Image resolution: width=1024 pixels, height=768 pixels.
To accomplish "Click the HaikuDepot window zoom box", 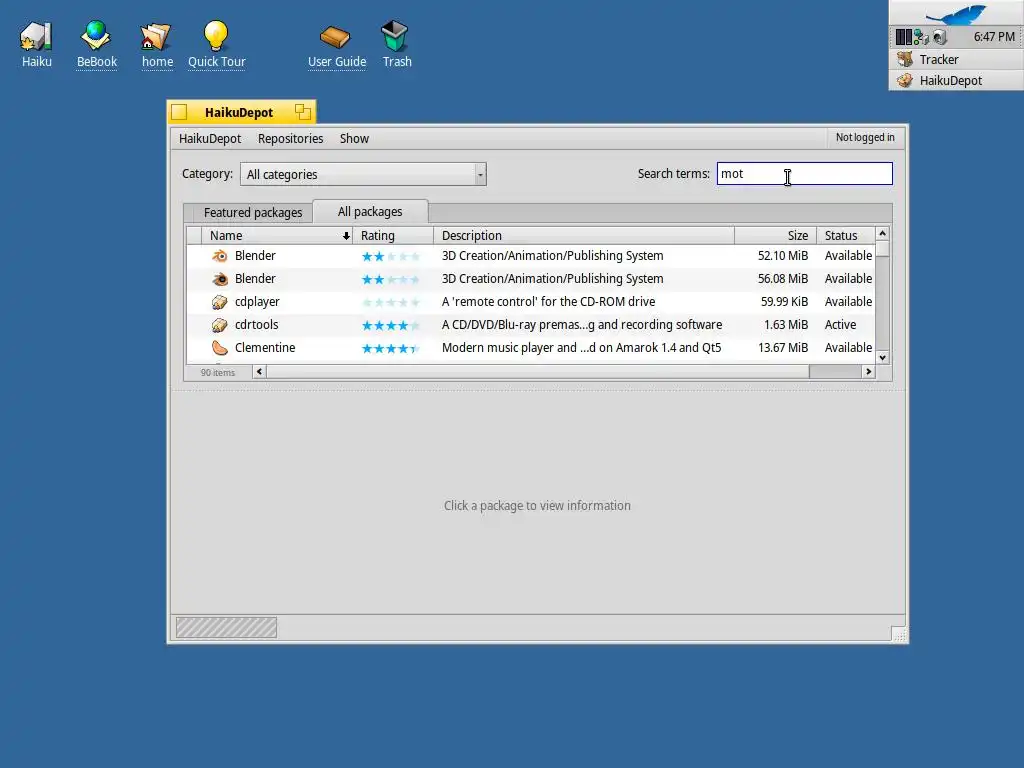I will 302,112.
